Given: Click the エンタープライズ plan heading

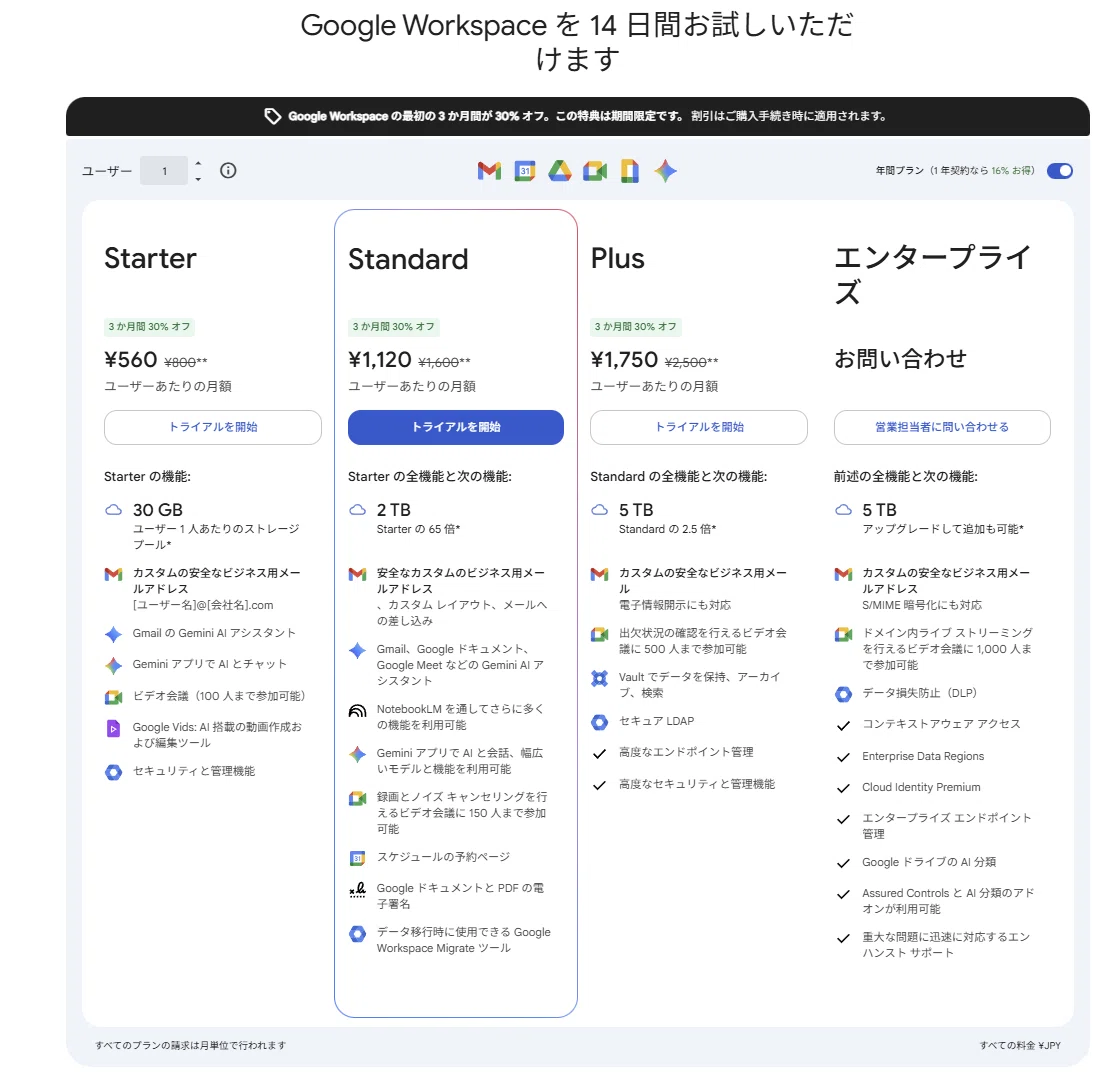Looking at the screenshot, I should coord(933,275).
